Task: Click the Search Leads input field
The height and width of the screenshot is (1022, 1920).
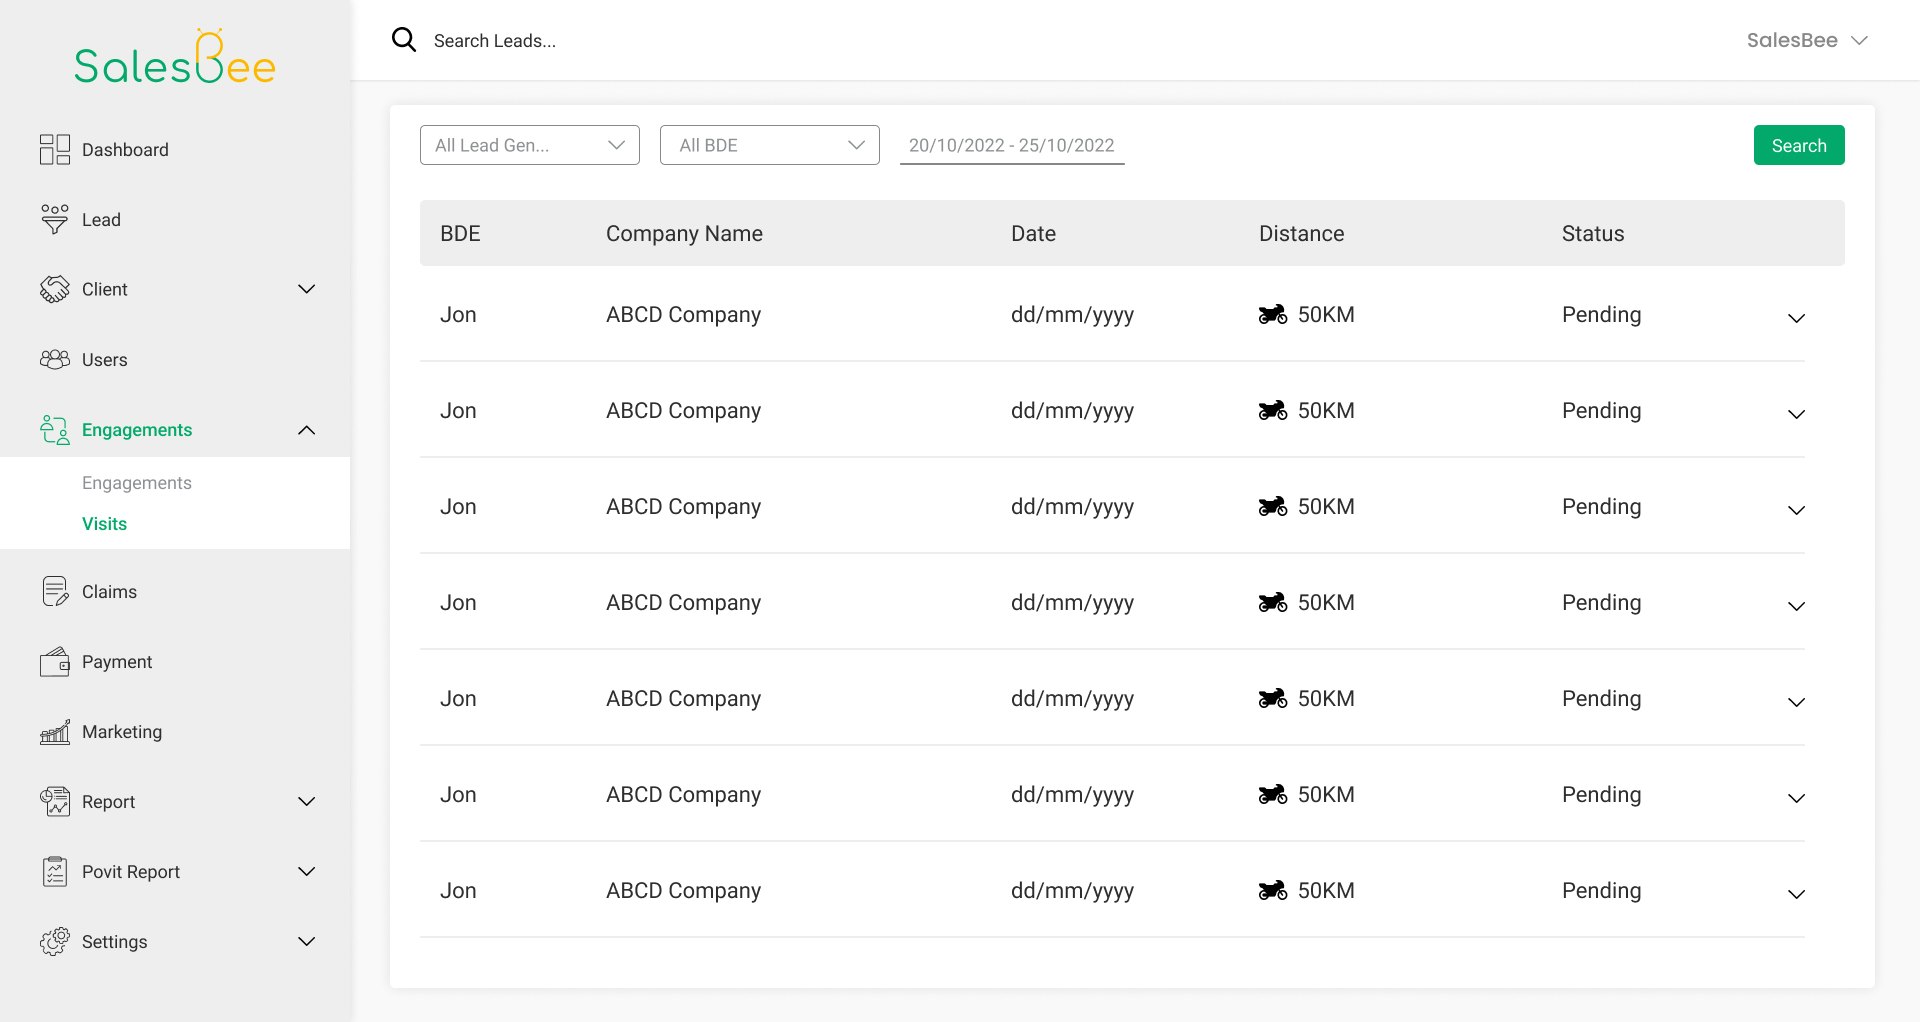Action: pyautogui.click(x=495, y=41)
